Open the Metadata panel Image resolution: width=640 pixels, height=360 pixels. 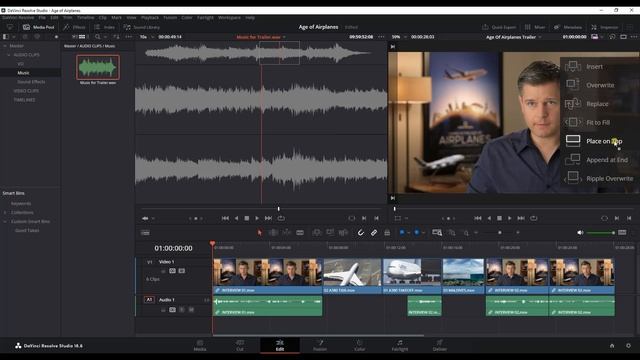click(568, 27)
